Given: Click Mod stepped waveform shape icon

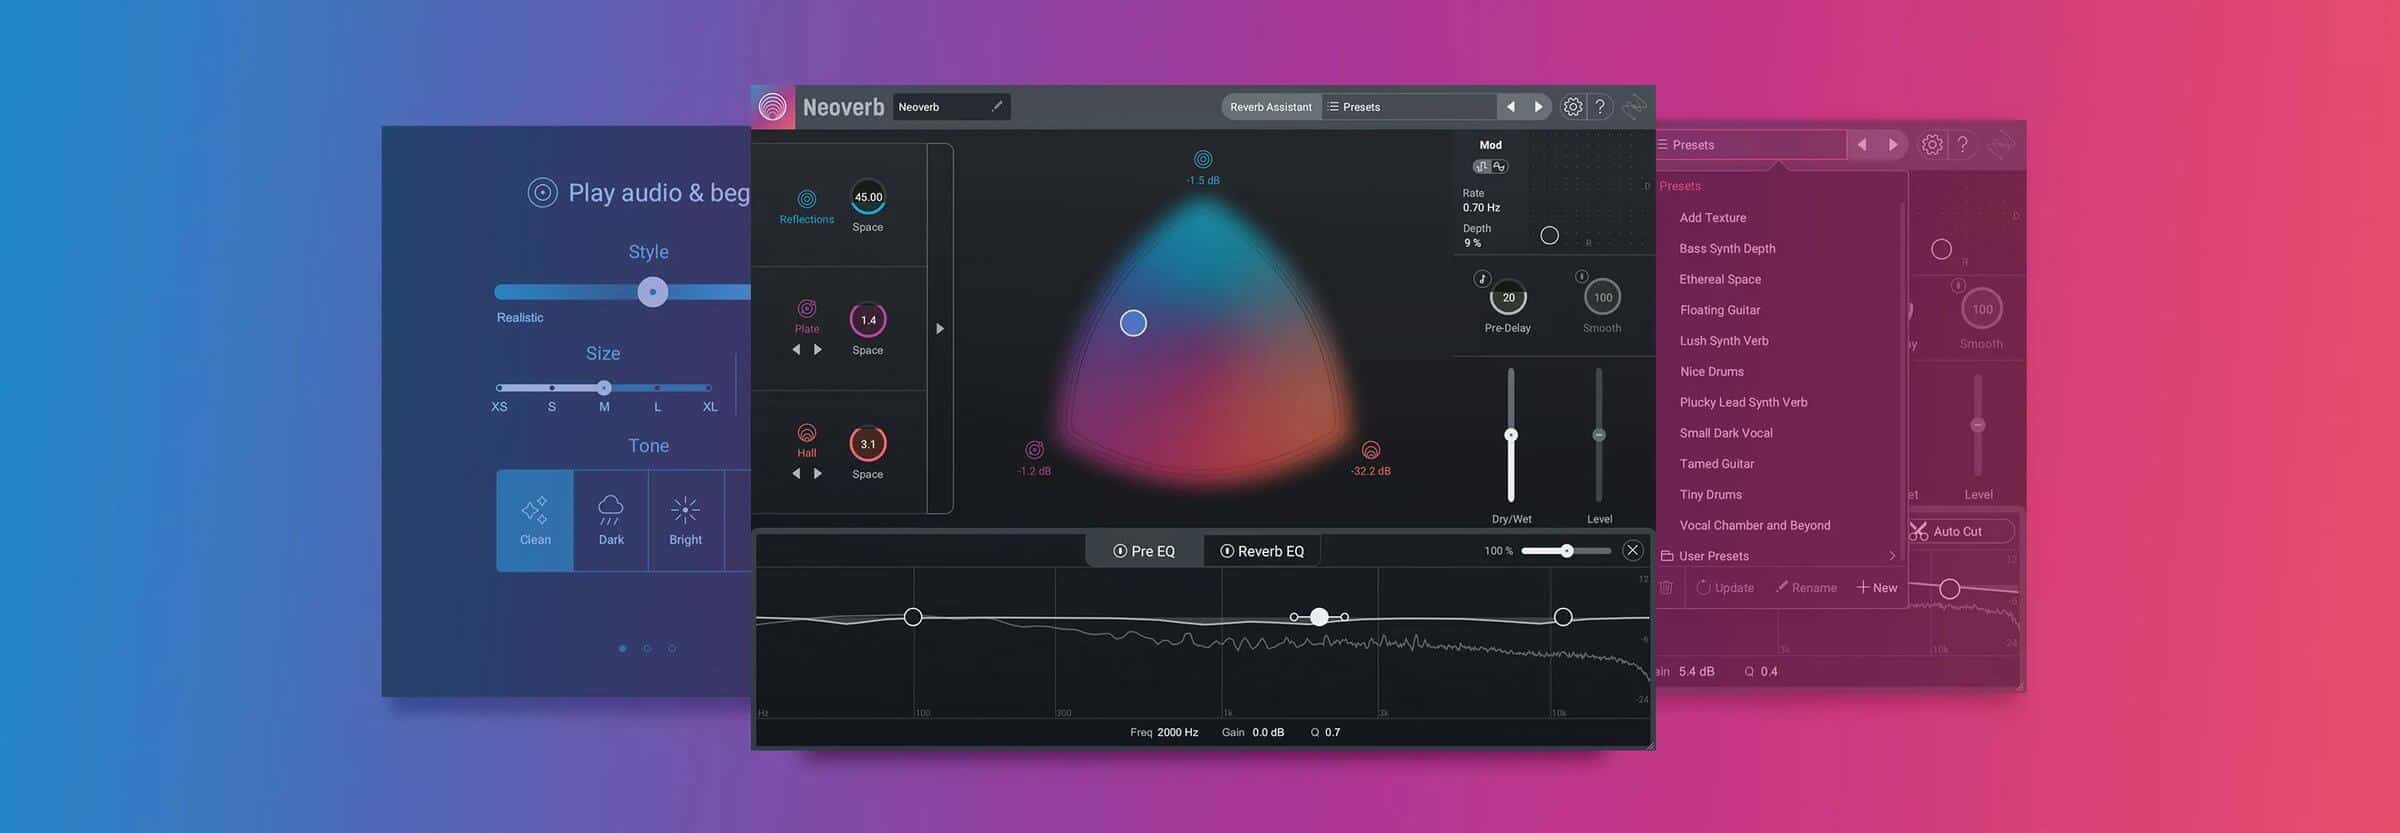Looking at the screenshot, I should [1482, 167].
